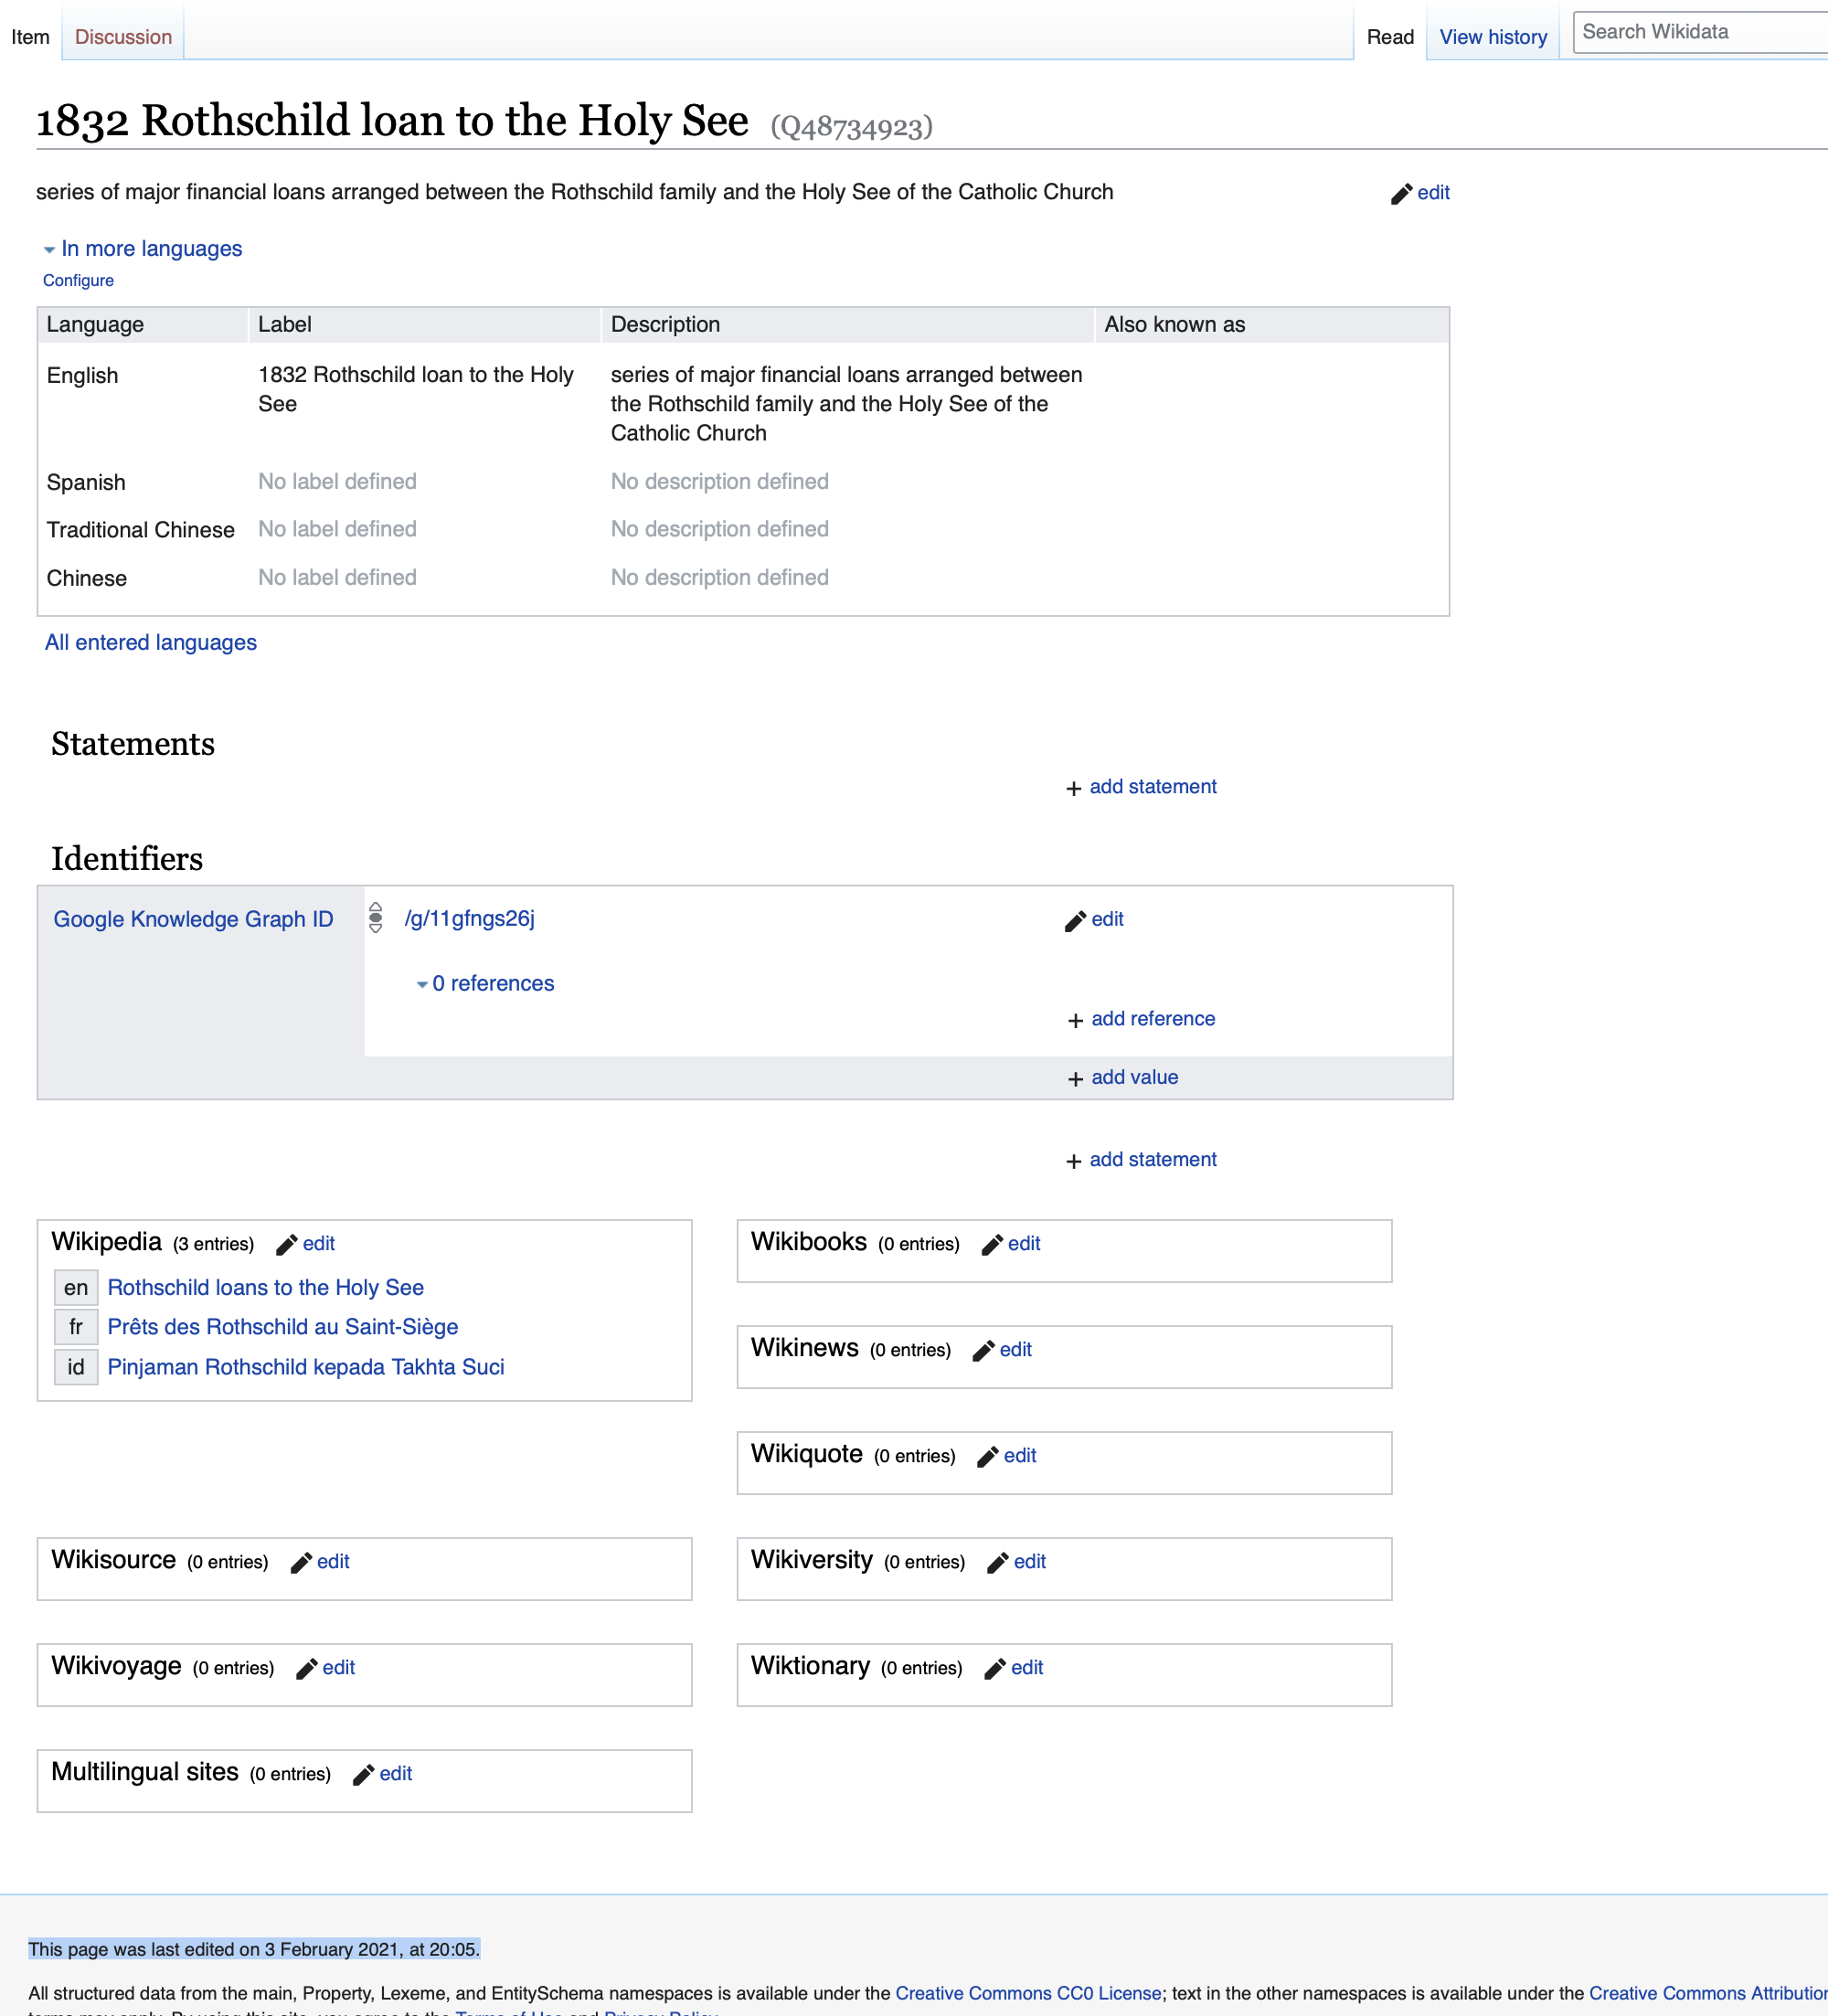
Task: Click the pencil icon in the Wikisource section
Action: point(300,1563)
